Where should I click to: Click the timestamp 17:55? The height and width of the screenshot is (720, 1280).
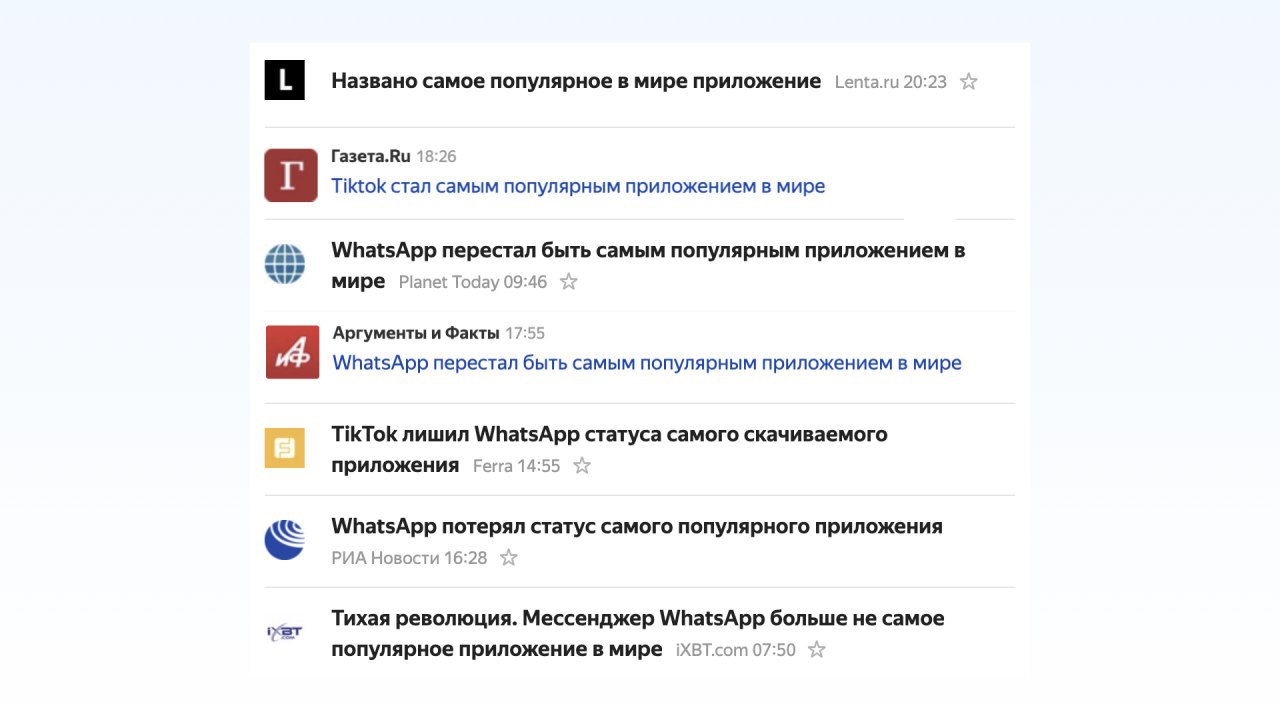point(525,333)
